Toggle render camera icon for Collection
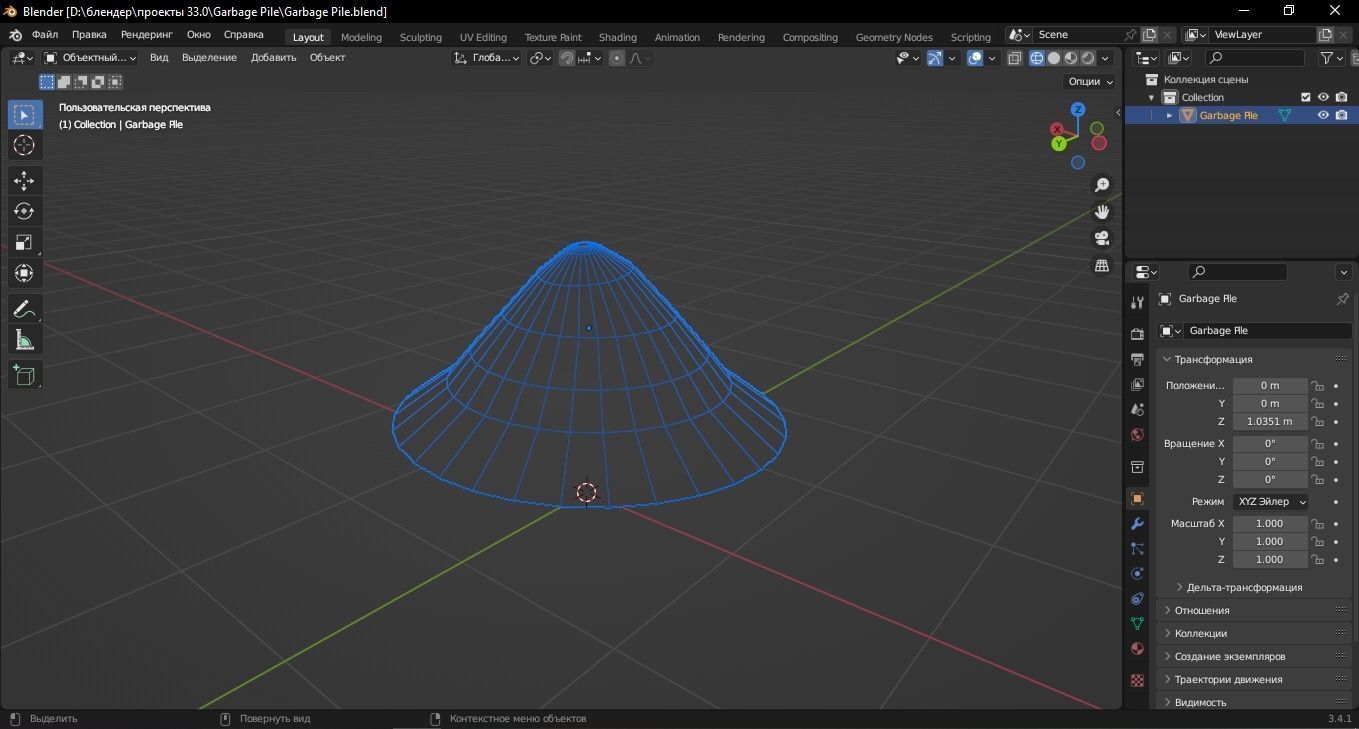Screen dimensions: 1359x729 tap(1341, 97)
